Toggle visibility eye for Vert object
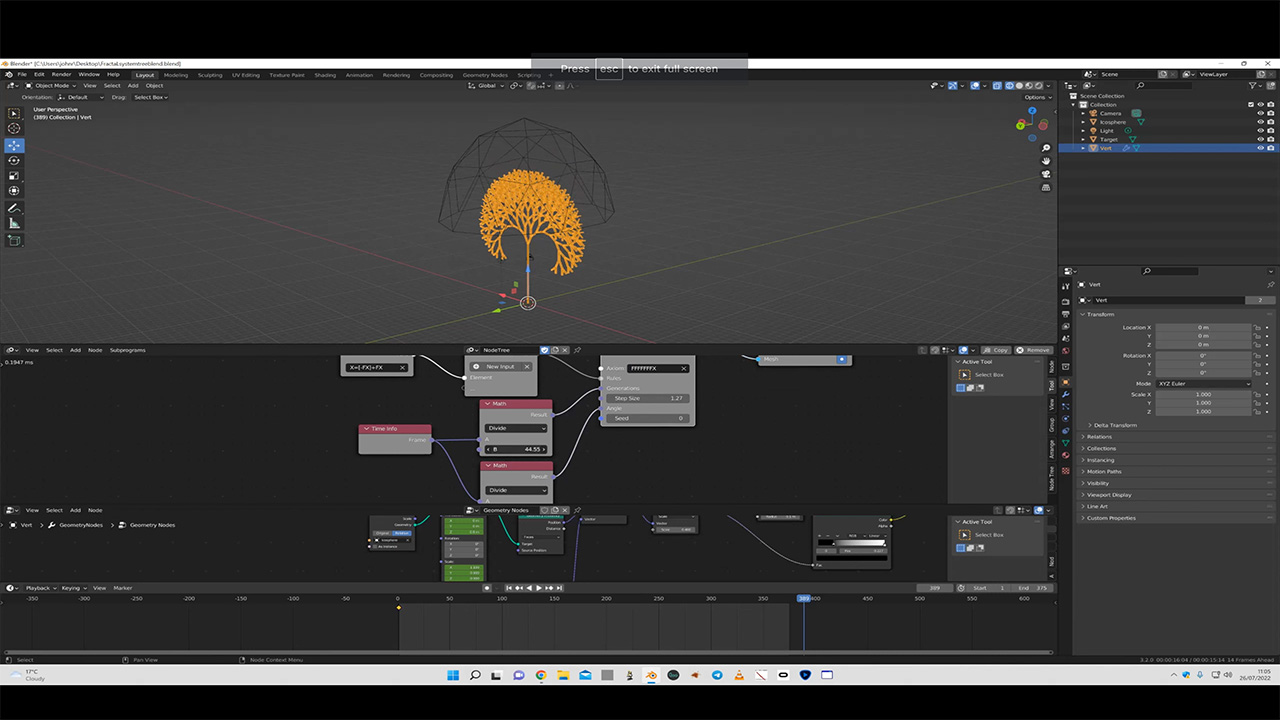 pos(1260,148)
